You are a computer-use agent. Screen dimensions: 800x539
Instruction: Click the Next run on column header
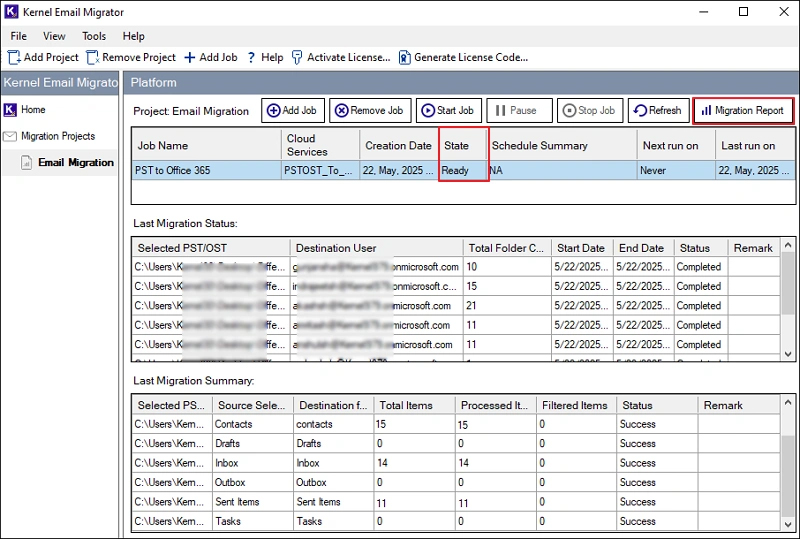click(676, 145)
